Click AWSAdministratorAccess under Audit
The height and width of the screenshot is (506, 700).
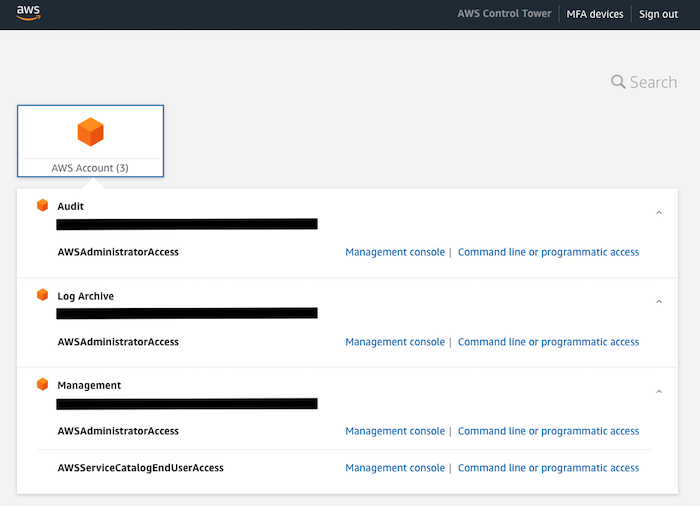(x=118, y=252)
